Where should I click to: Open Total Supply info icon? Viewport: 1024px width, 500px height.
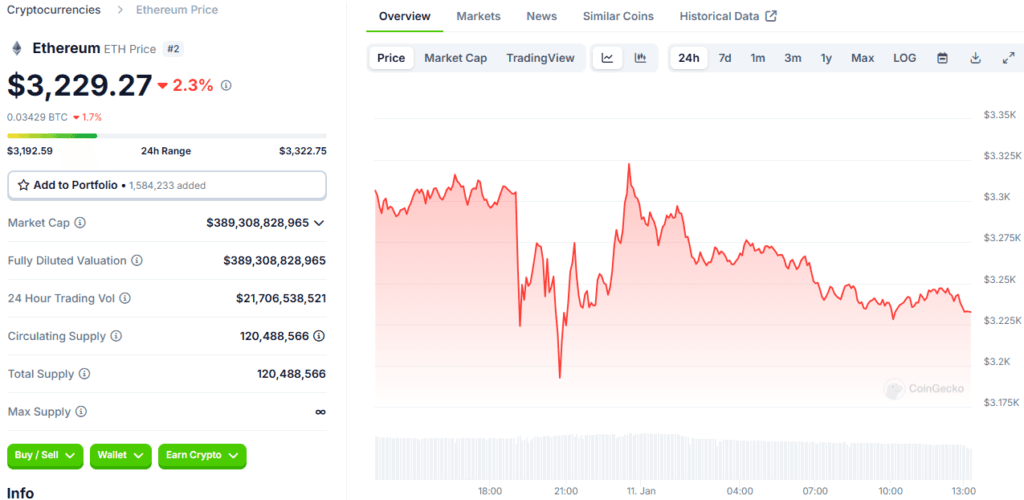pos(84,374)
